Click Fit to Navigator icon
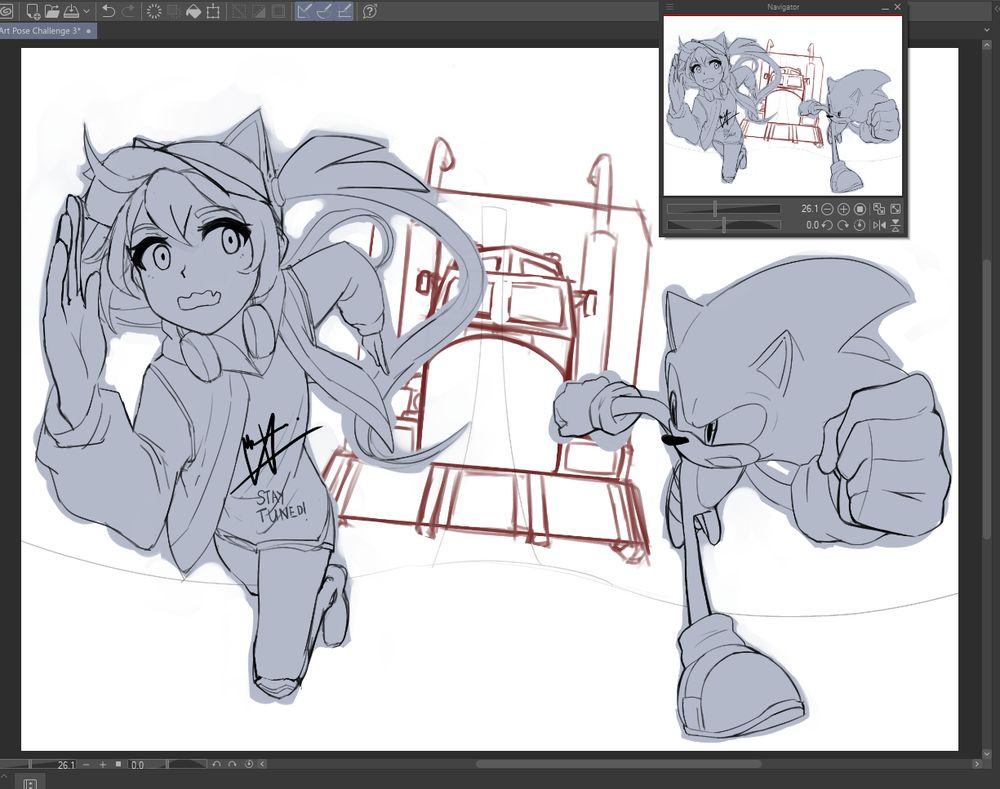Image resolution: width=1000 pixels, height=789 pixels. (879, 209)
